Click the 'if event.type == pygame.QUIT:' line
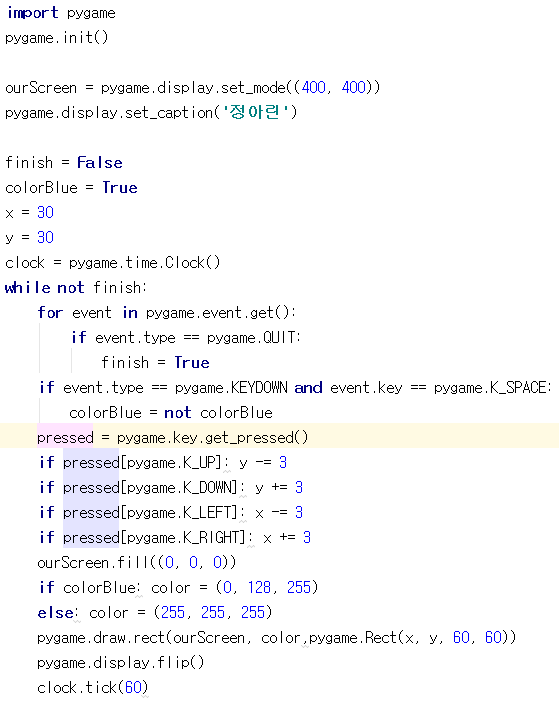 click(x=186, y=337)
